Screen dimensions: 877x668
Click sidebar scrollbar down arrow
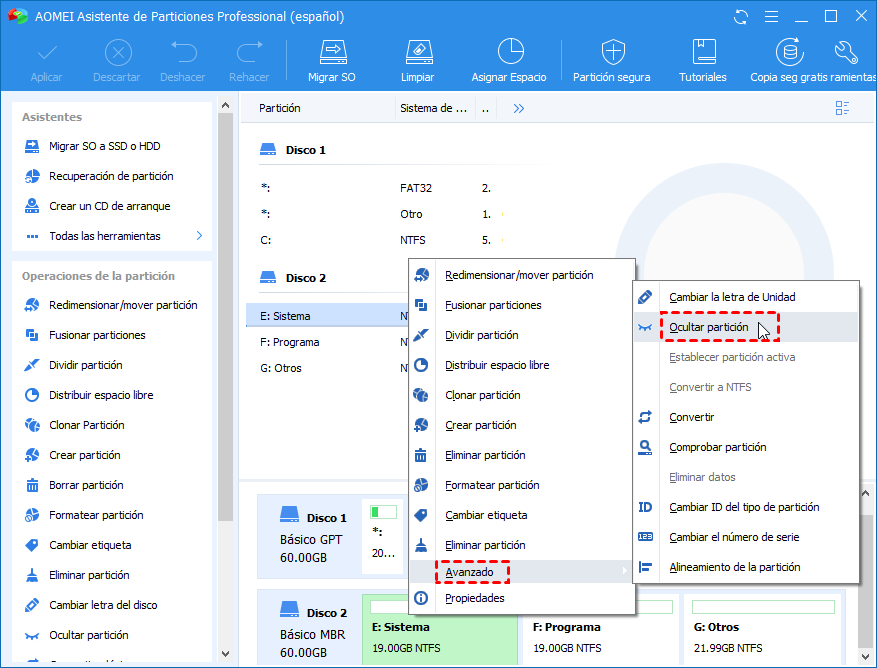[x=225, y=653]
